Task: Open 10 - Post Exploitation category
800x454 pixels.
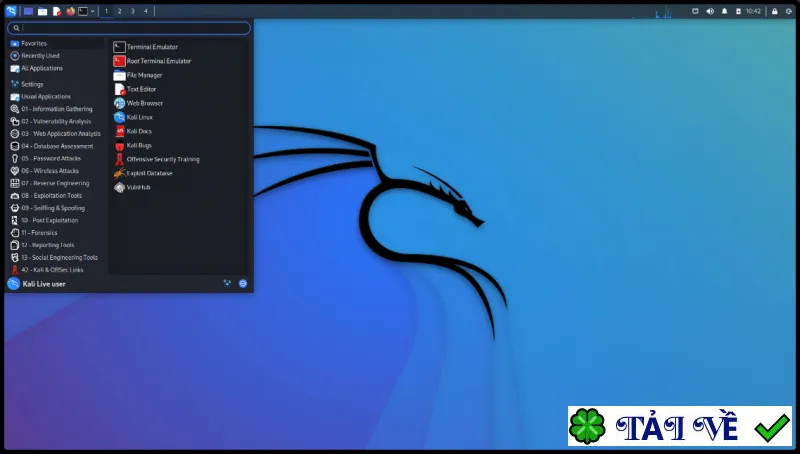Action: 56,220
